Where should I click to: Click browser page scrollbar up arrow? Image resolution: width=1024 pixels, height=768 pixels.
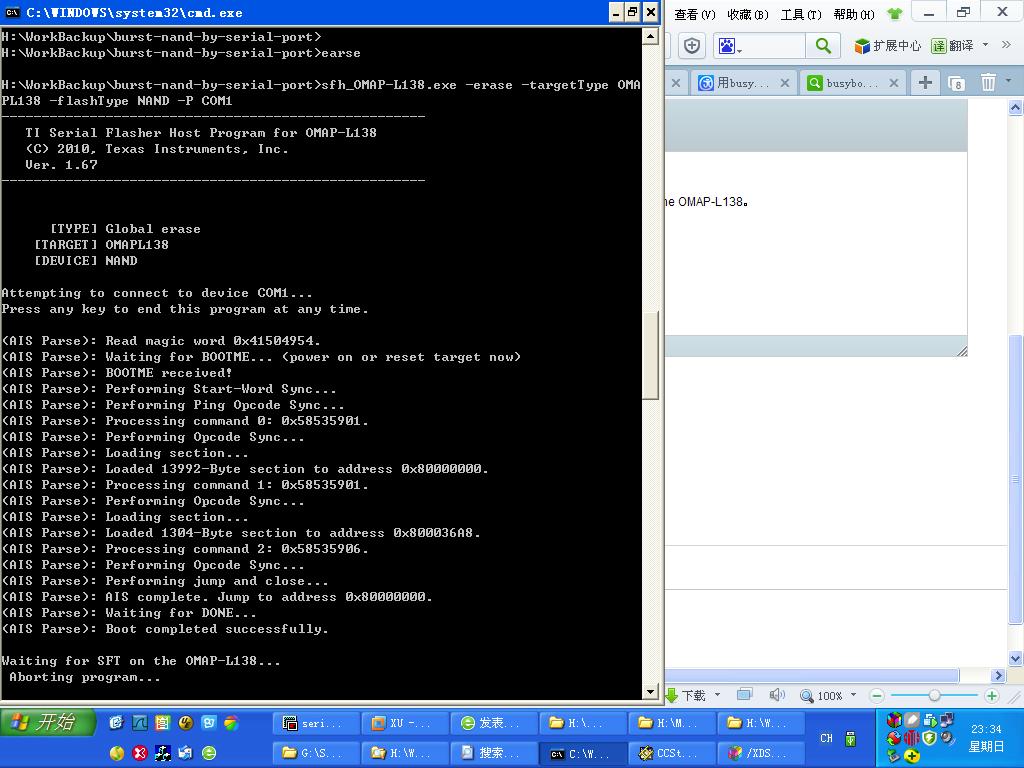point(1016,108)
